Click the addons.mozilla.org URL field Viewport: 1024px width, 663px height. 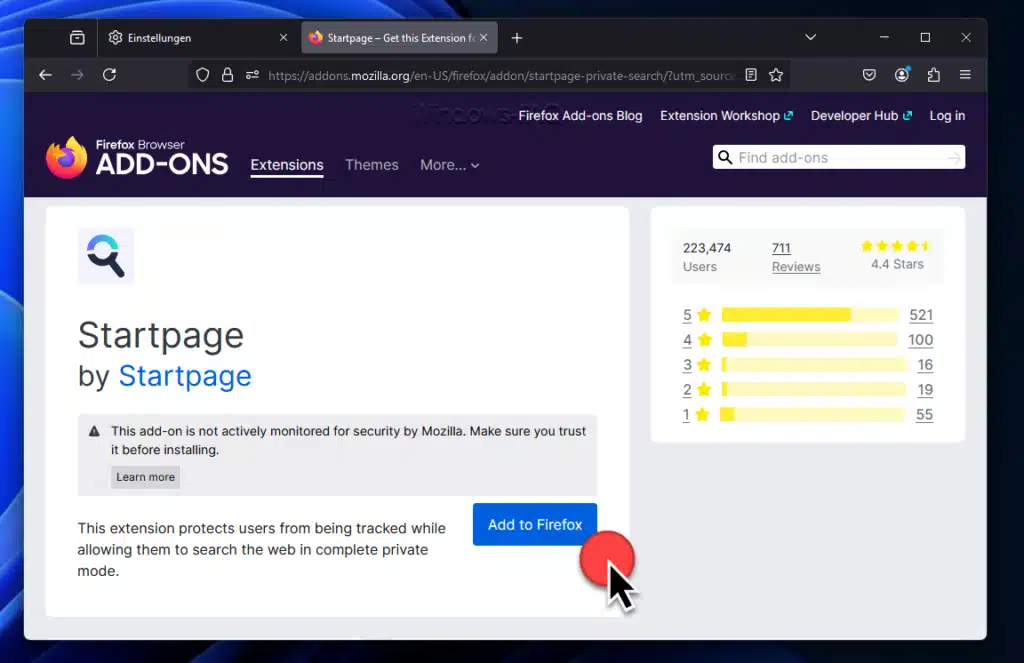[x=501, y=76]
